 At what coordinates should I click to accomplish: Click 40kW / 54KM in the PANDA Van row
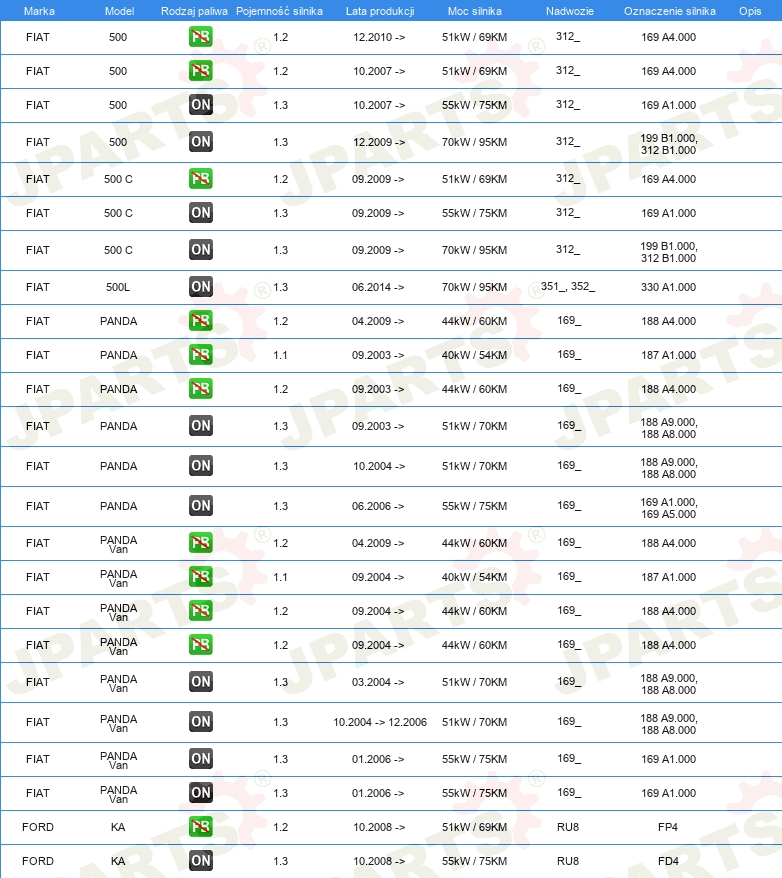pos(475,577)
